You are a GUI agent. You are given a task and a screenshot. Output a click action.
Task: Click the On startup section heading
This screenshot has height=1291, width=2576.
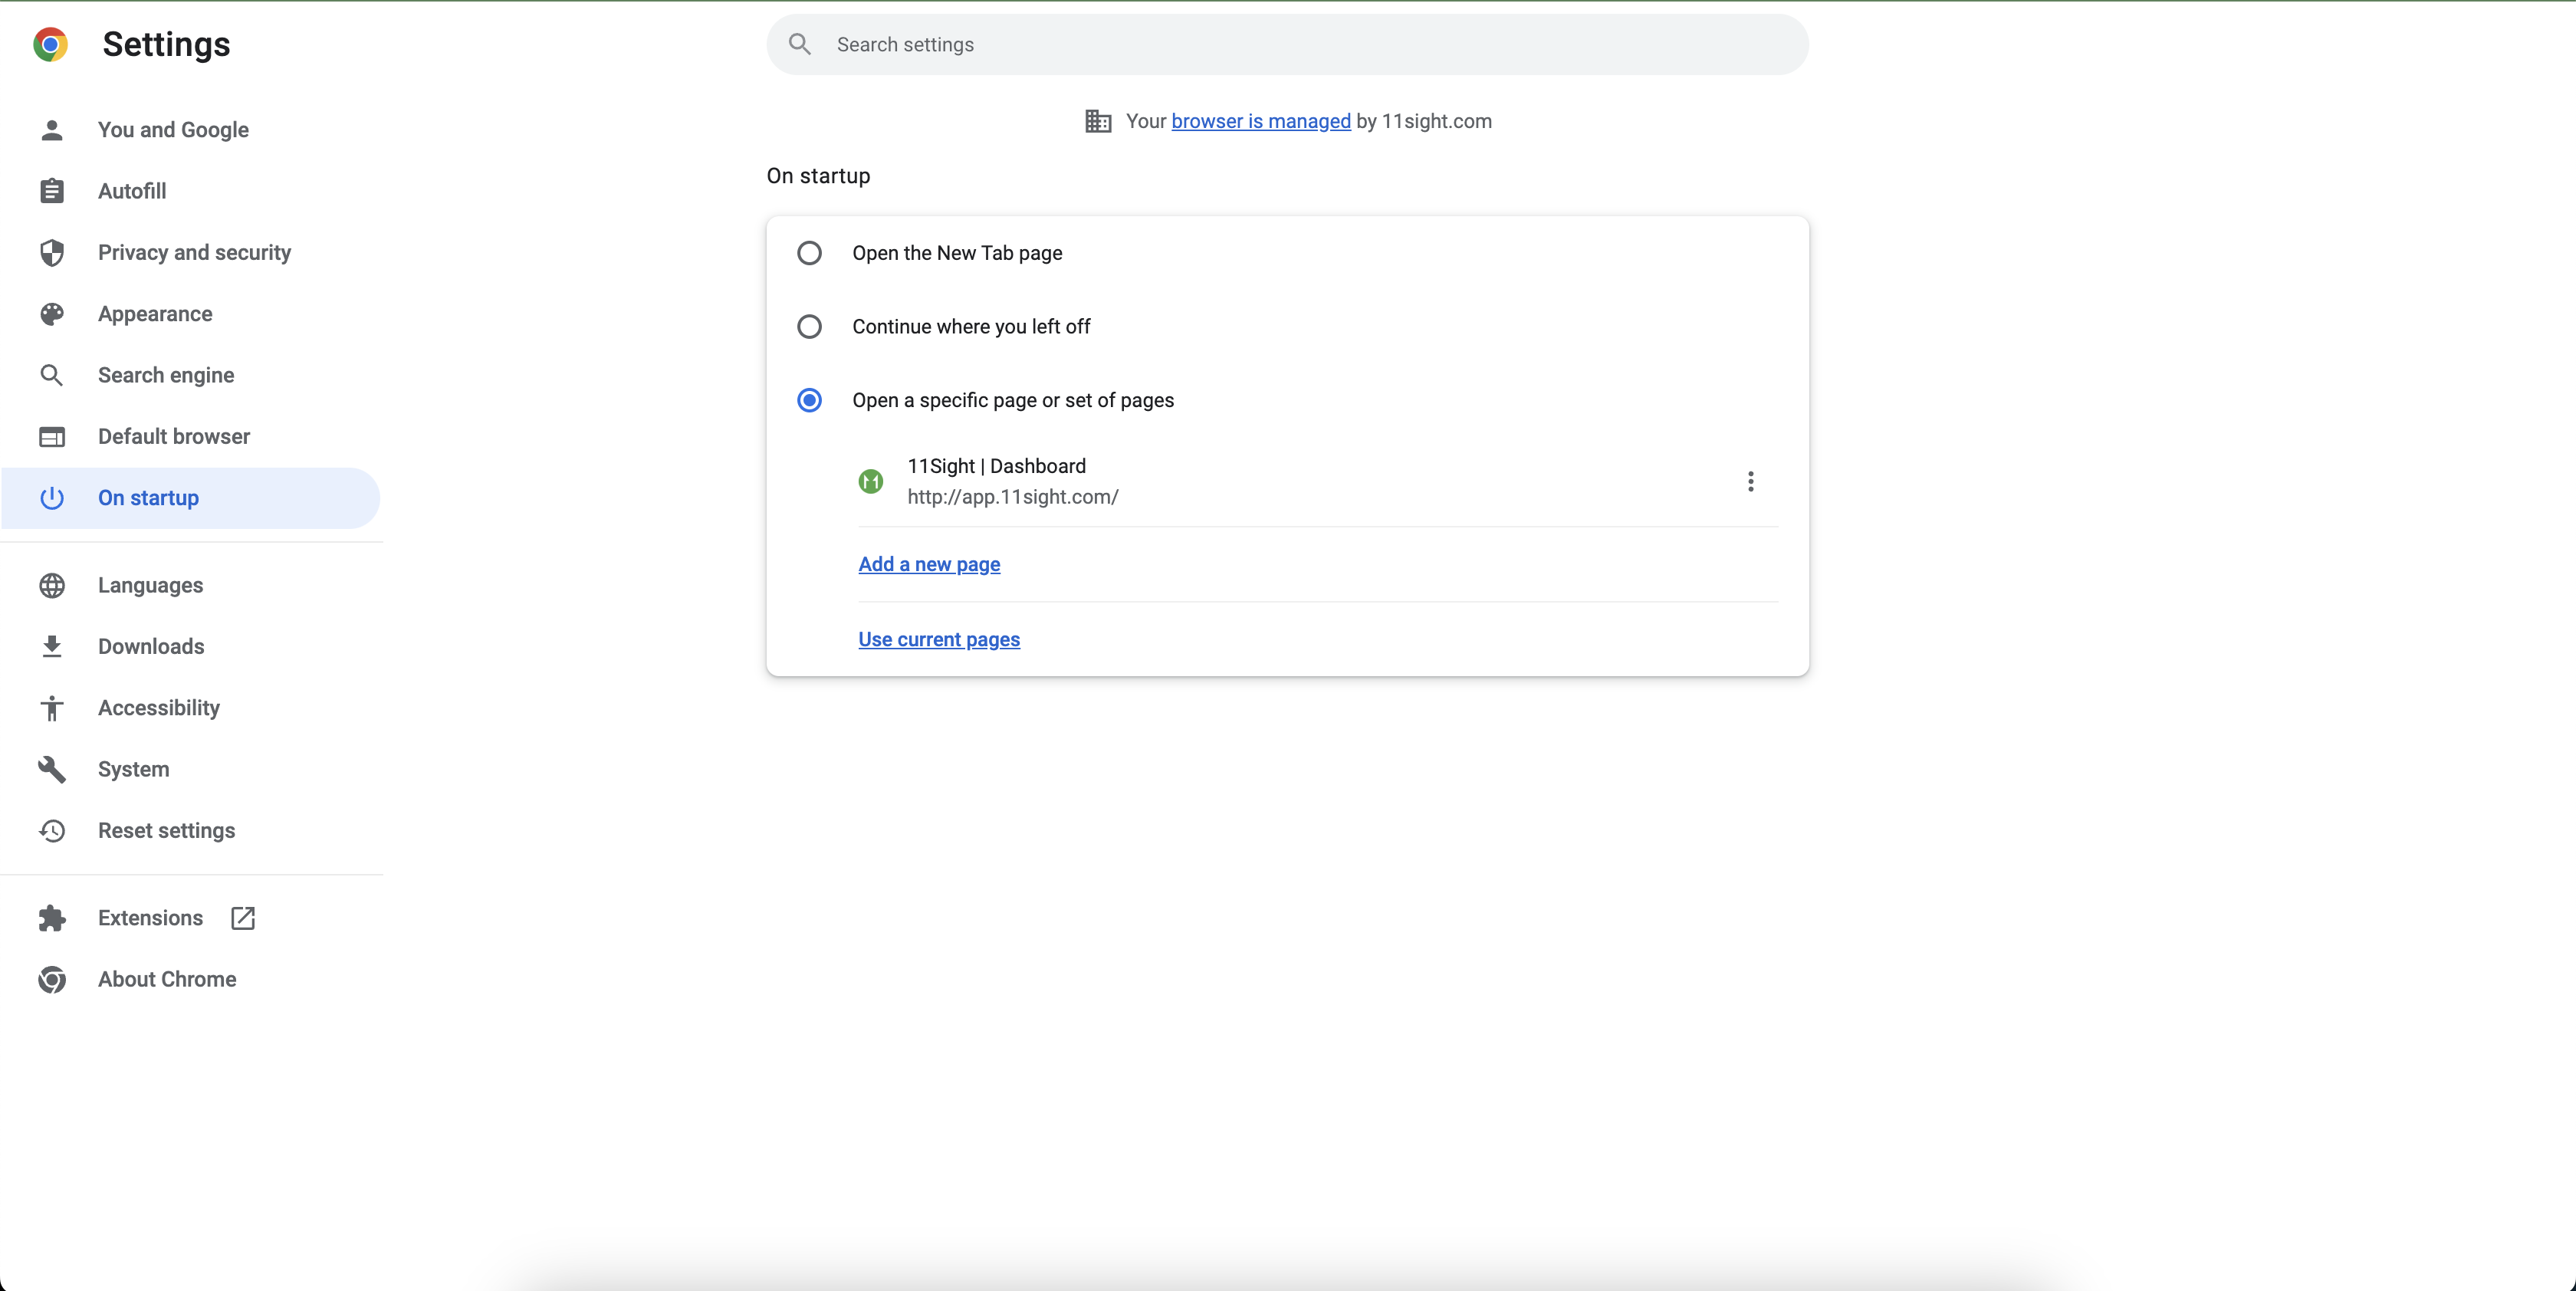(818, 176)
